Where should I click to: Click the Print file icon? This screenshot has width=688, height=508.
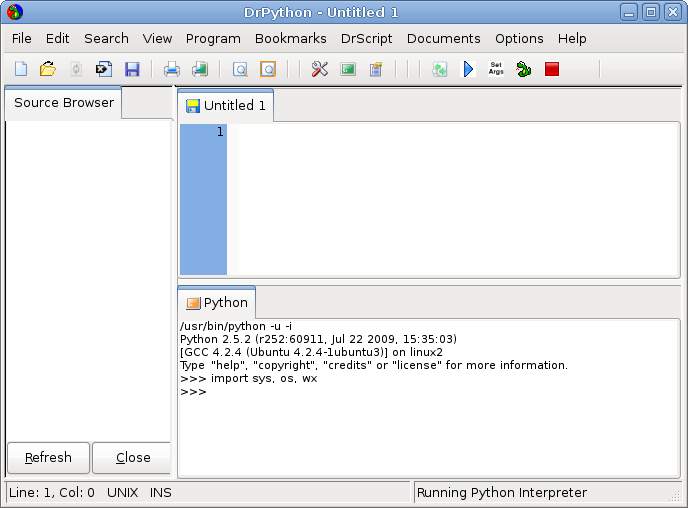click(172, 69)
